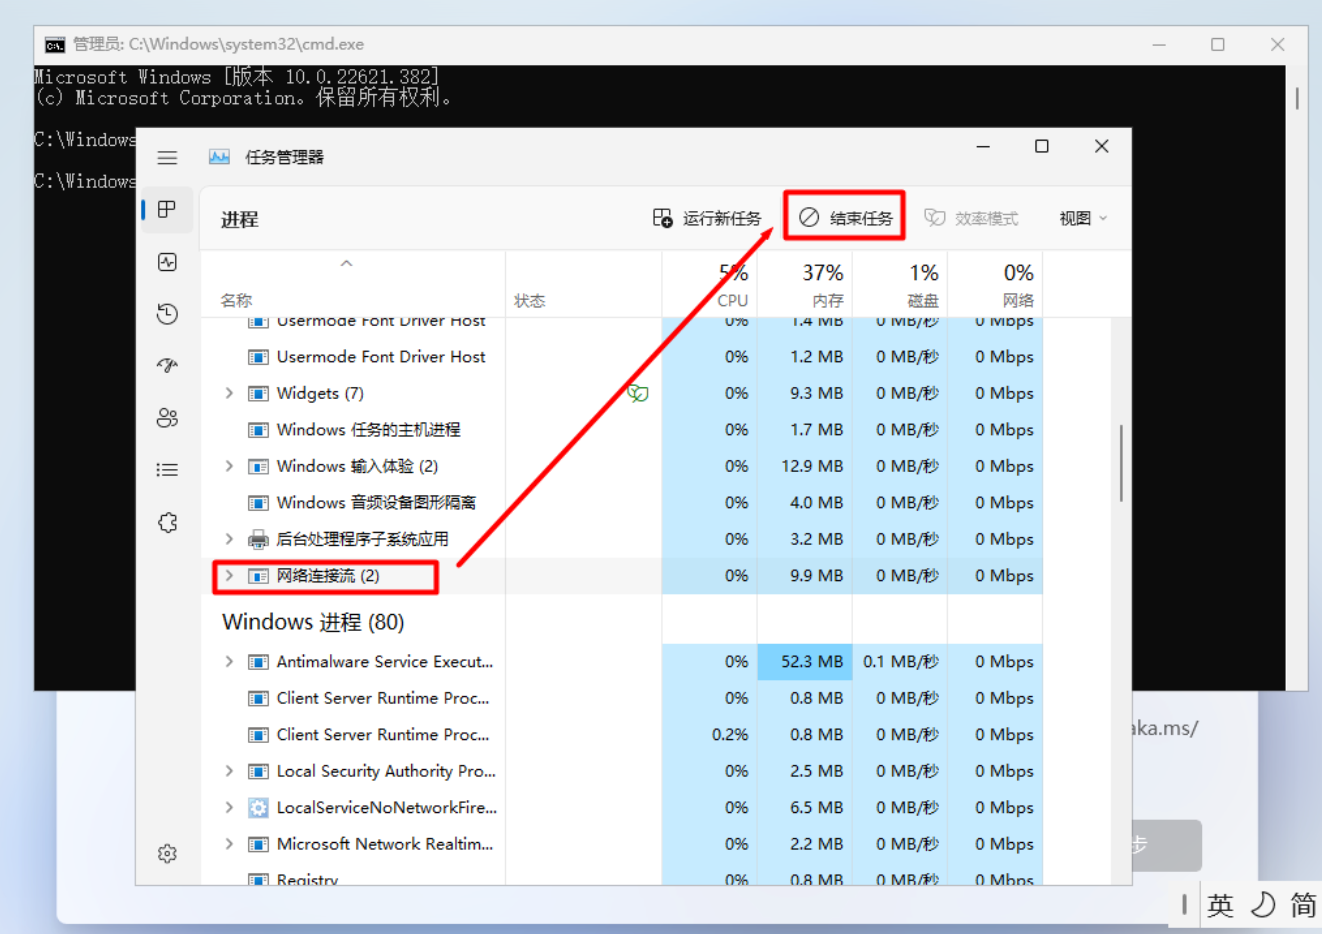Image resolution: width=1322 pixels, height=934 pixels.
Task: Minimize the cmd.exe window
Action: point(1159,44)
